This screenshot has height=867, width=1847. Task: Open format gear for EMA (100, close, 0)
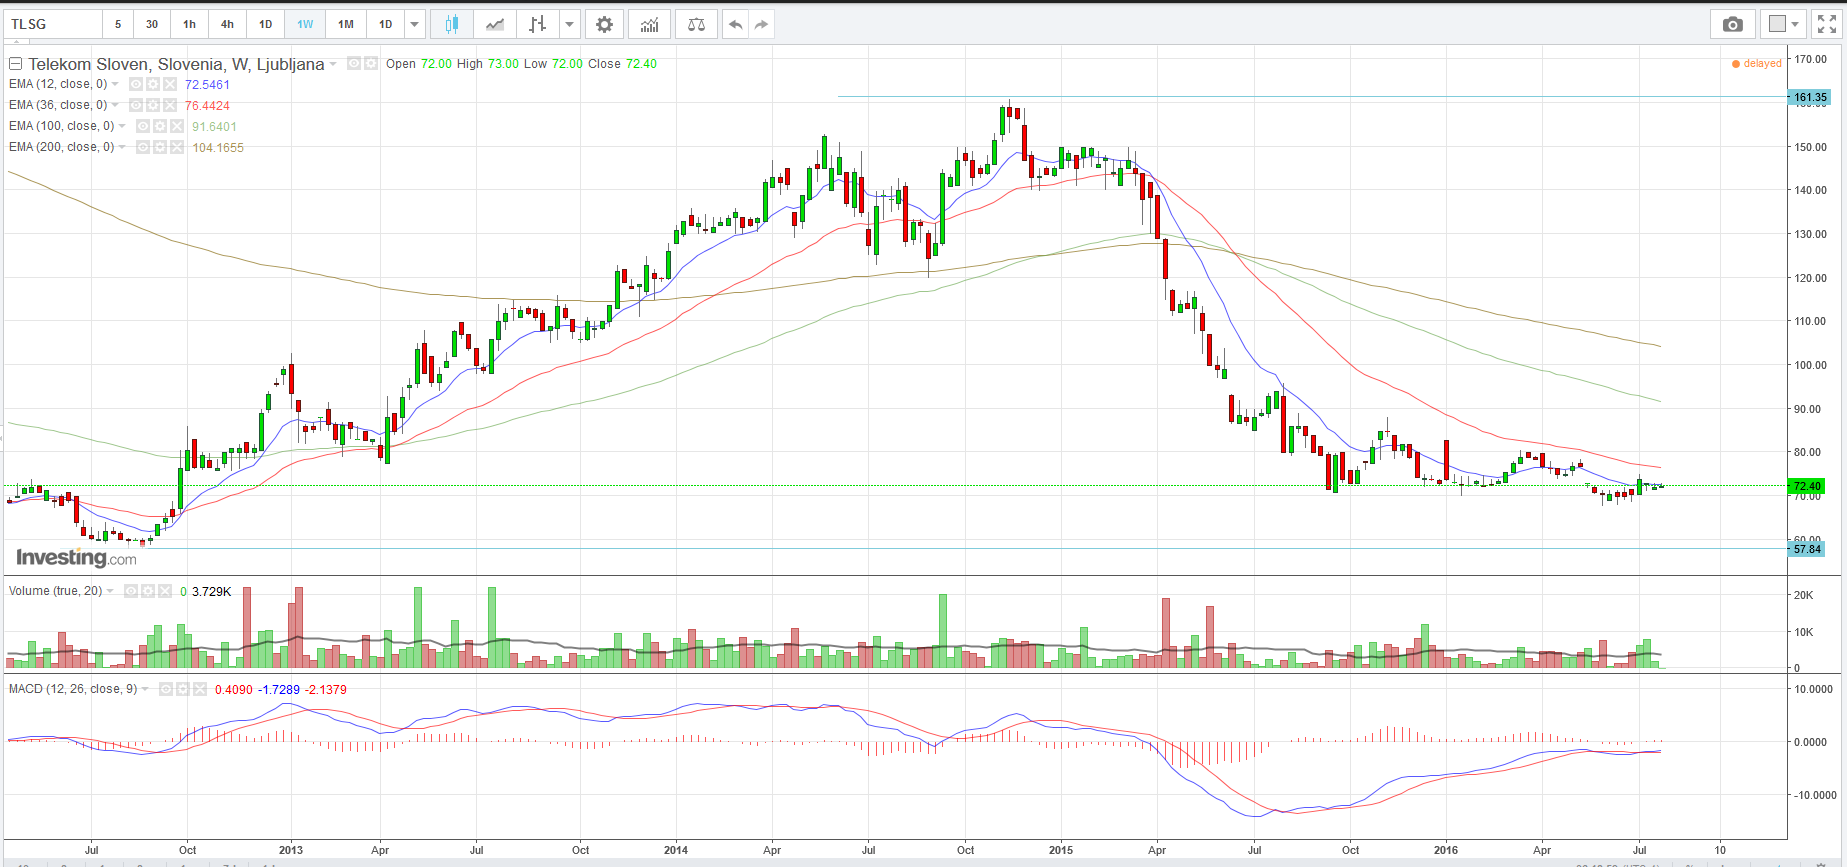(x=160, y=126)
